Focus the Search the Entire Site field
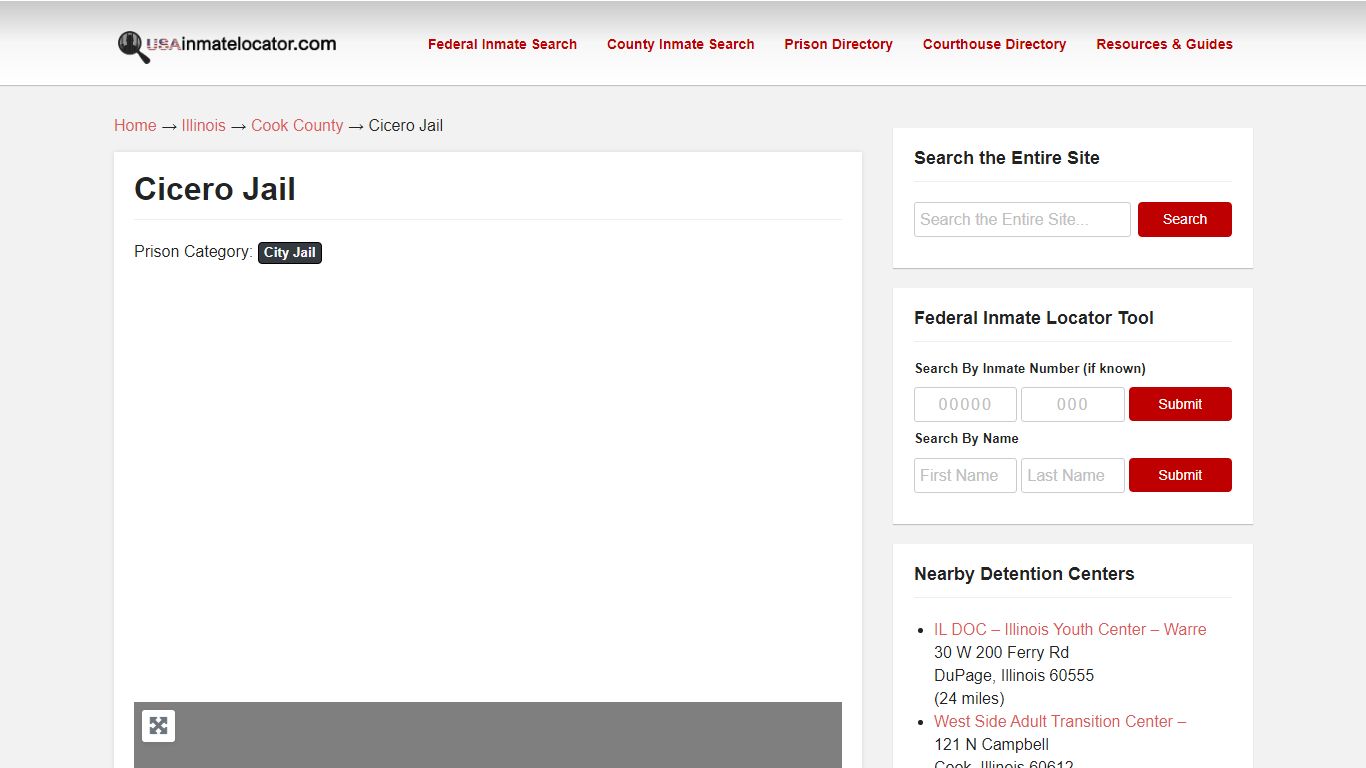This screenshot has width=1366, height=768. coord(1022,219)
